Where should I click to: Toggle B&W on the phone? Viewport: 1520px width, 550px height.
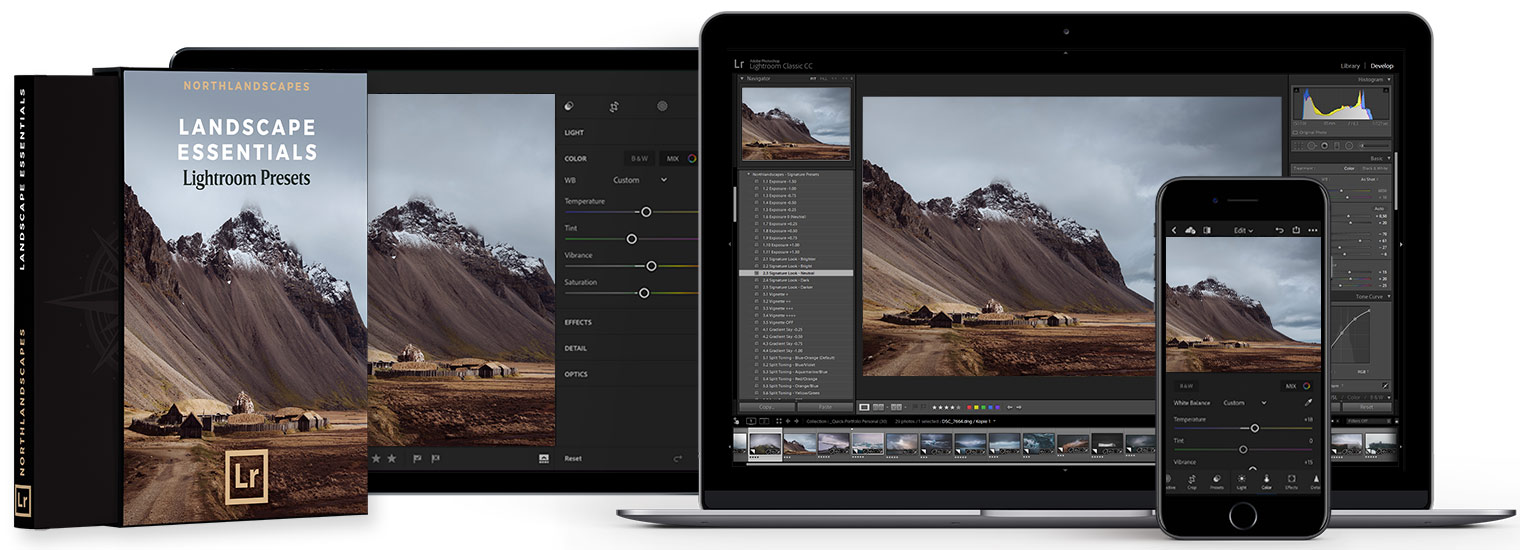[x=1186, y=386]
